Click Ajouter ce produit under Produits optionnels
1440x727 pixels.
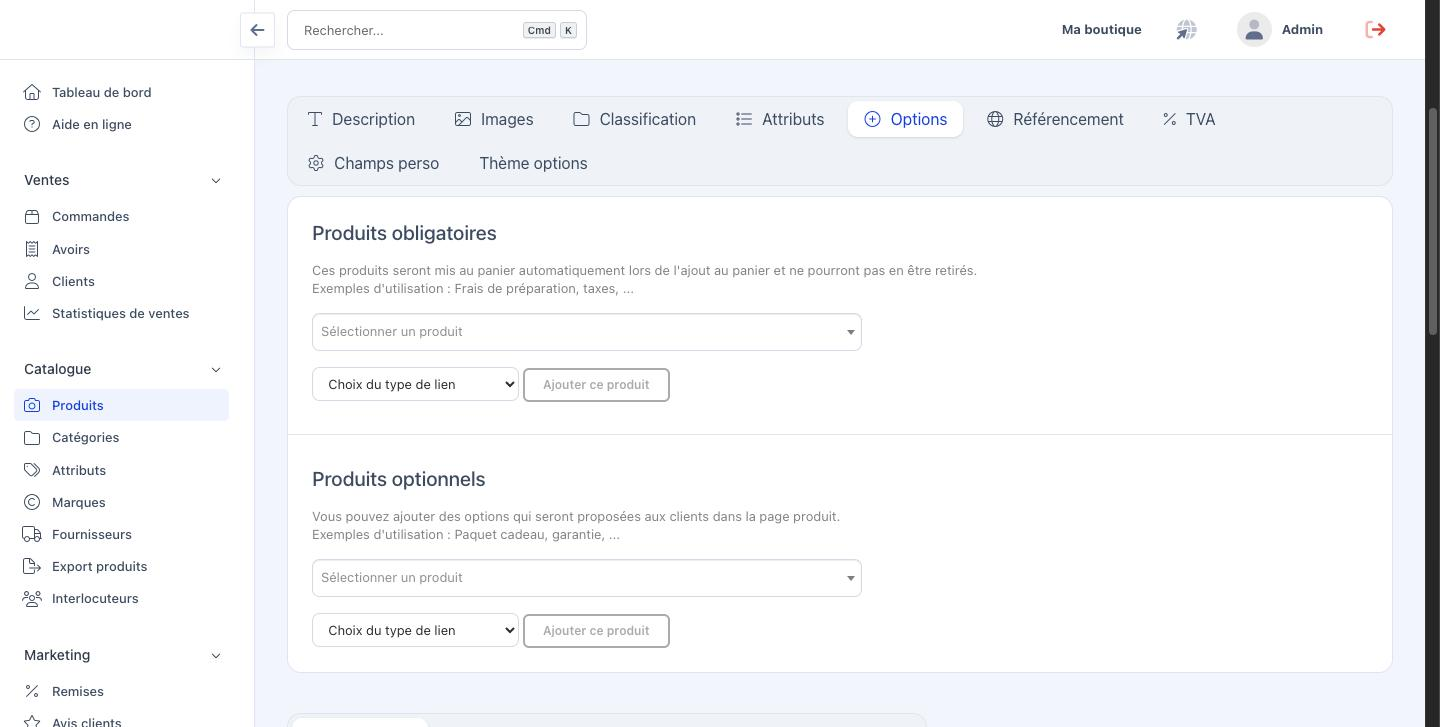pyautogui.click(x=596, y=630)
